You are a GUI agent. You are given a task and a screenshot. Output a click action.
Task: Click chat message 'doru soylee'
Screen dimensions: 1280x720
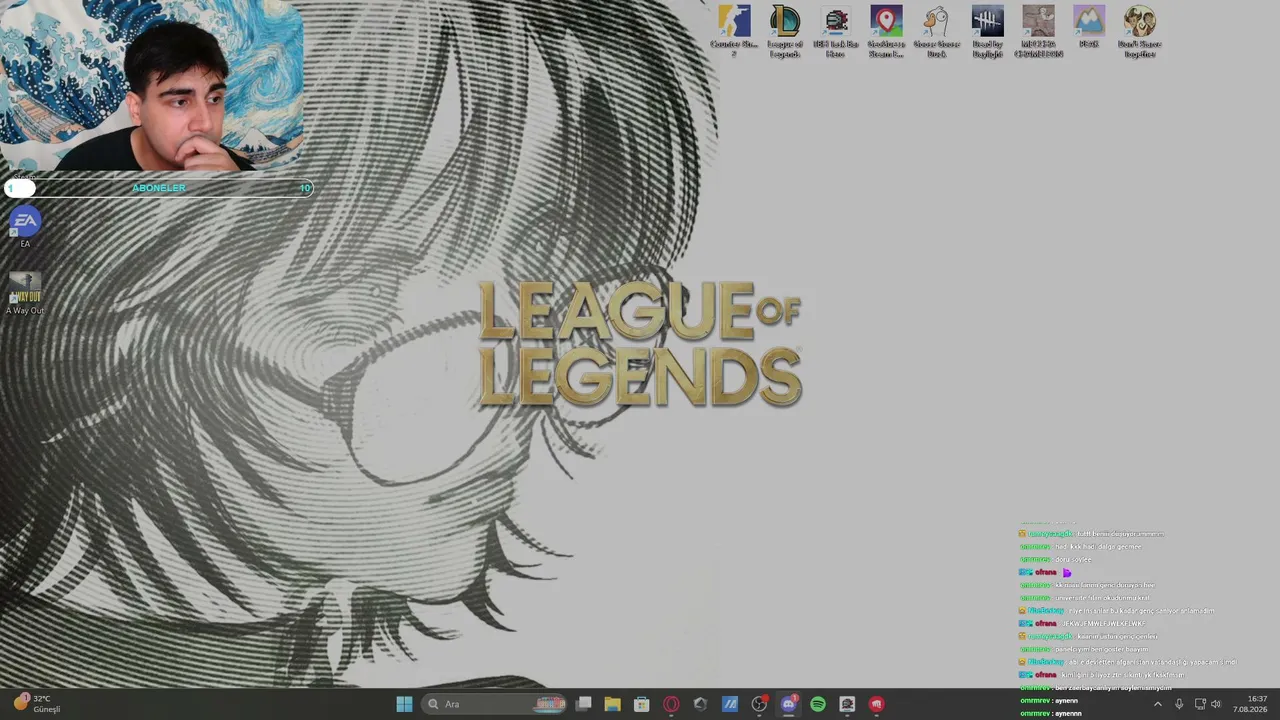[x=1073, y=559]
